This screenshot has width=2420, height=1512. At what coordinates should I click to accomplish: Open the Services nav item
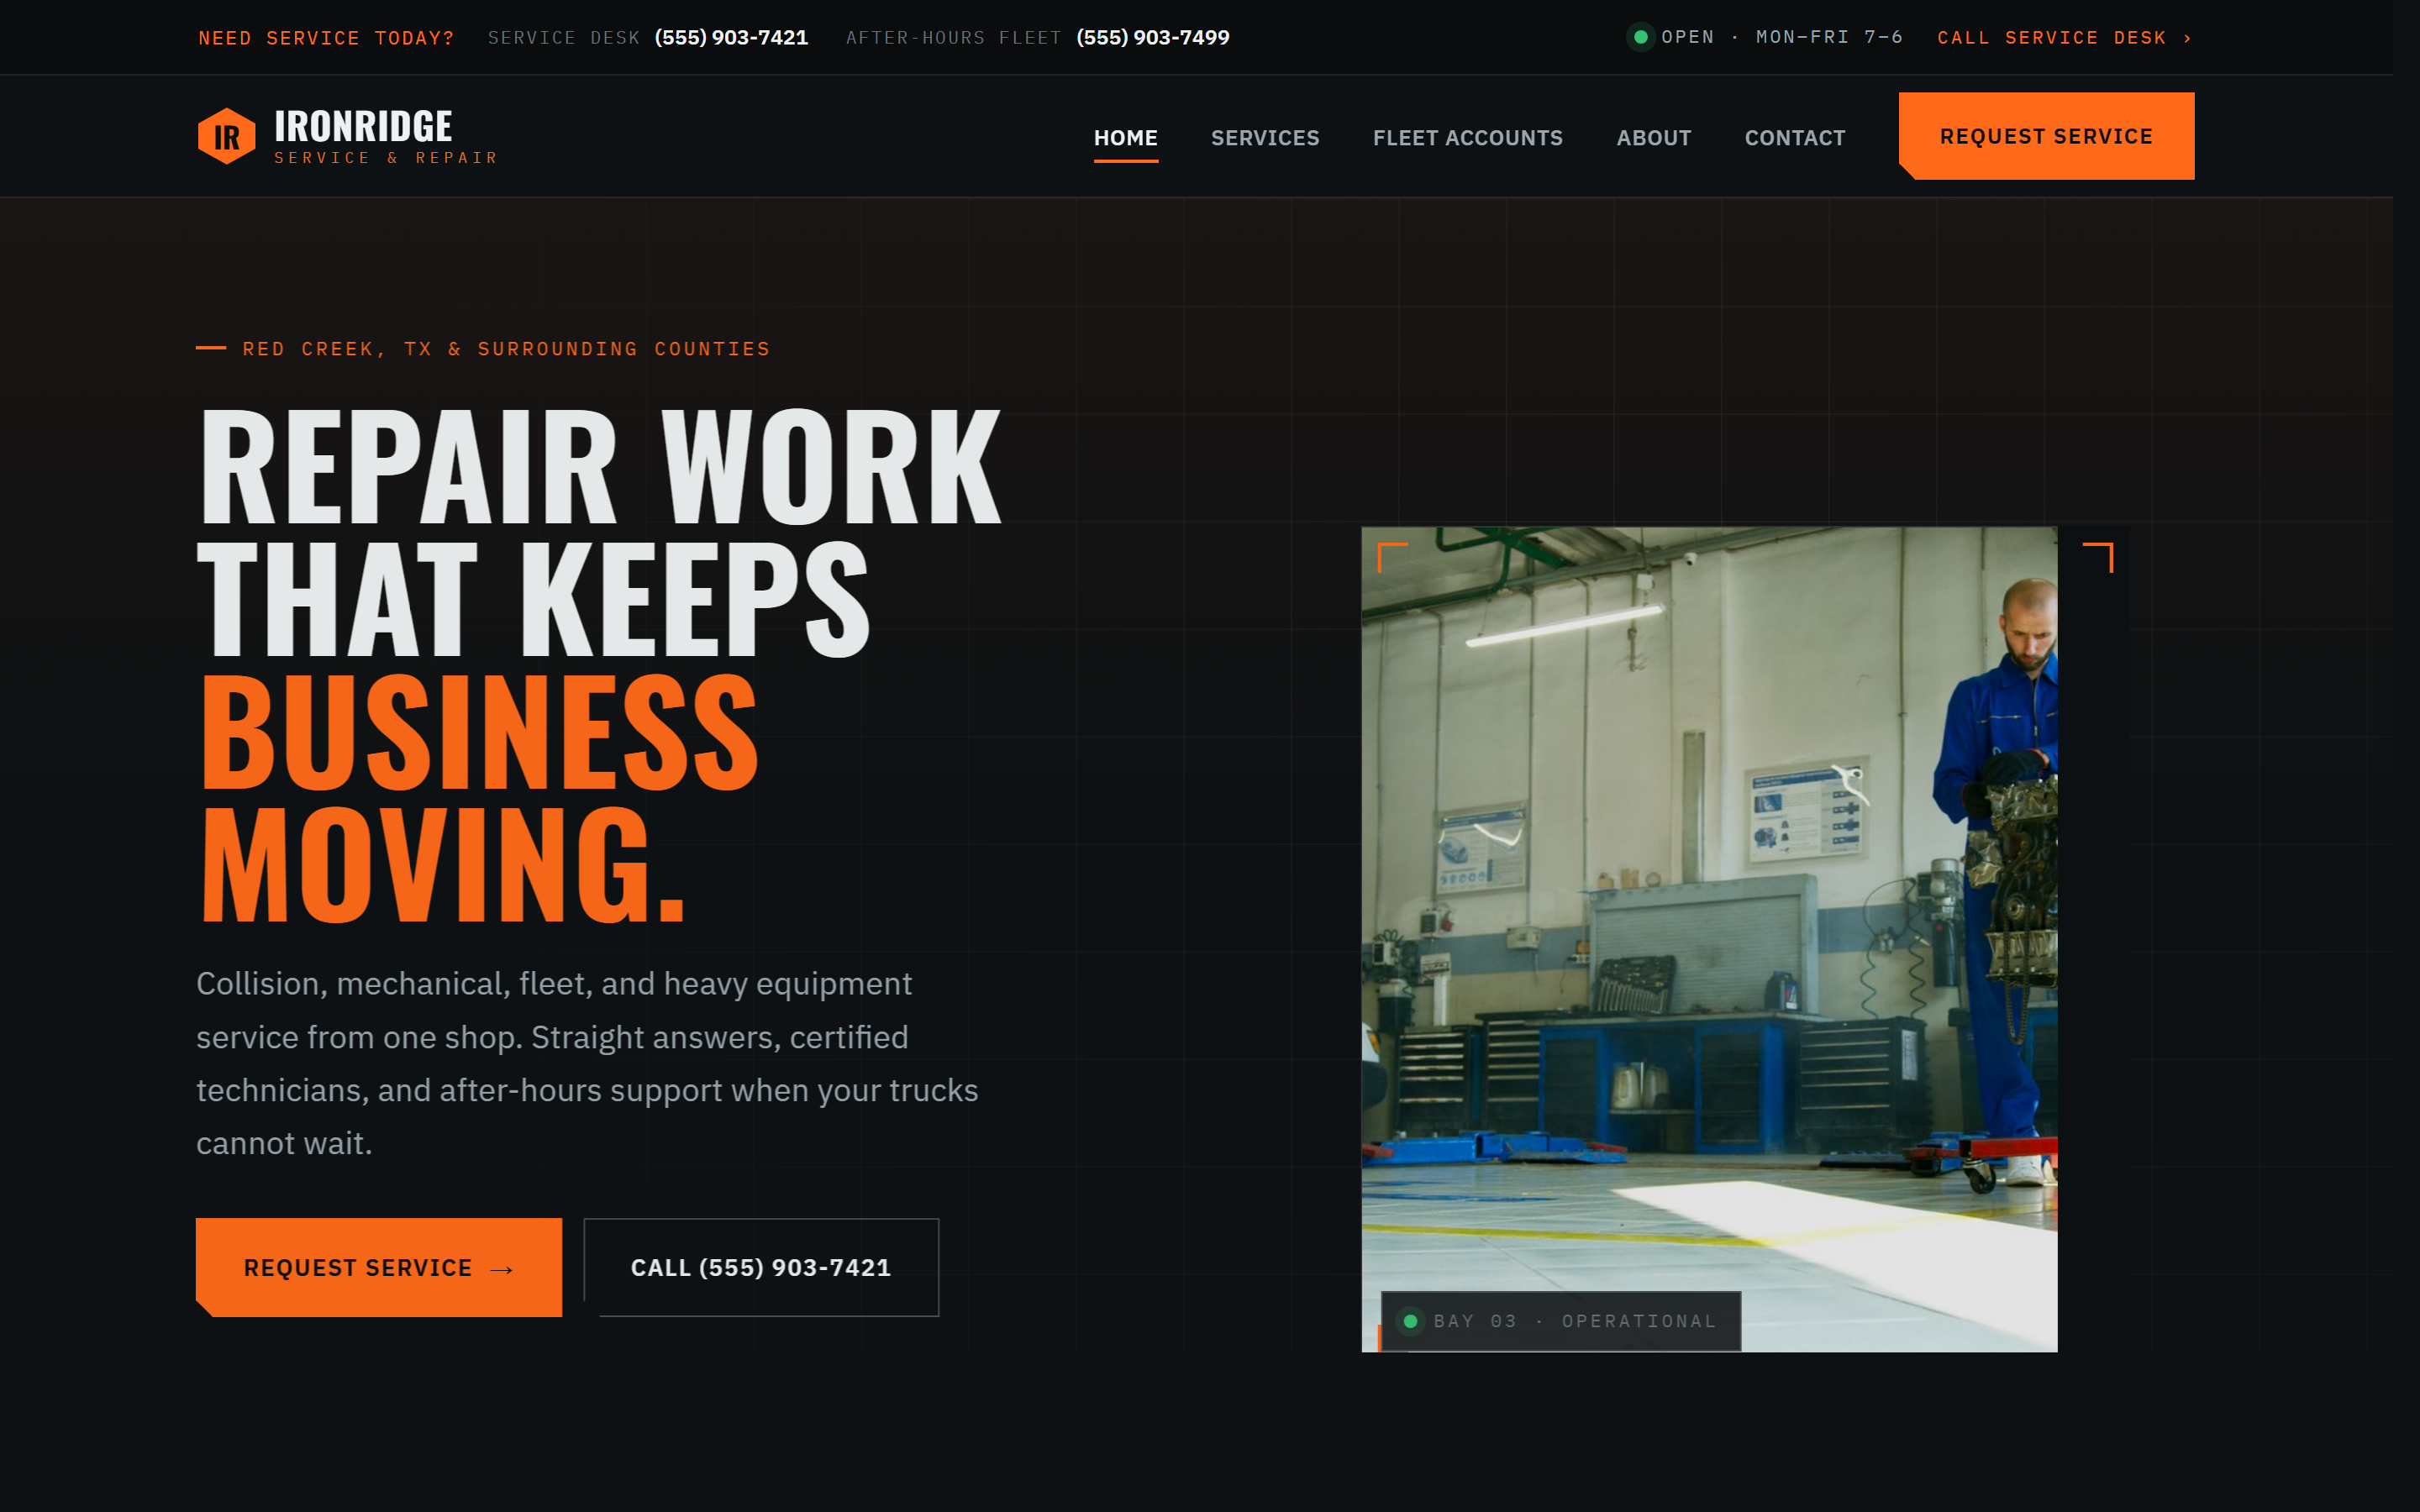point(1265,138)
